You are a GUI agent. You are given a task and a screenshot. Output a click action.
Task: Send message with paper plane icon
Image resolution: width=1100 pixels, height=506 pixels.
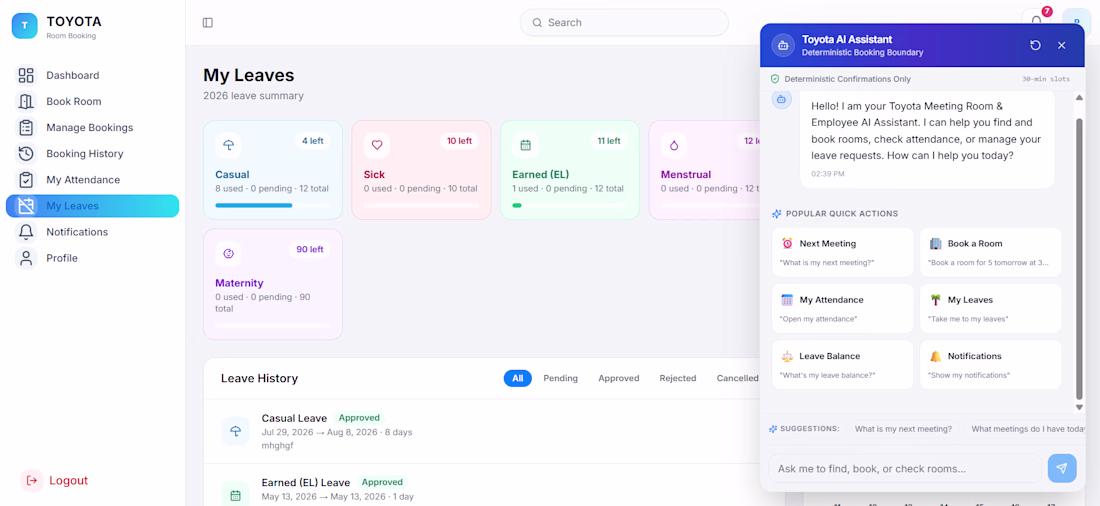pyautogui.click(x=1062, y=468)
